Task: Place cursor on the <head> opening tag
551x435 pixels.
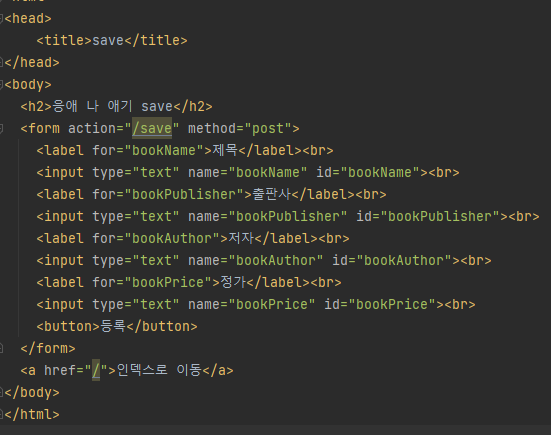Action: pyautogui.click(x=28, y=19)
